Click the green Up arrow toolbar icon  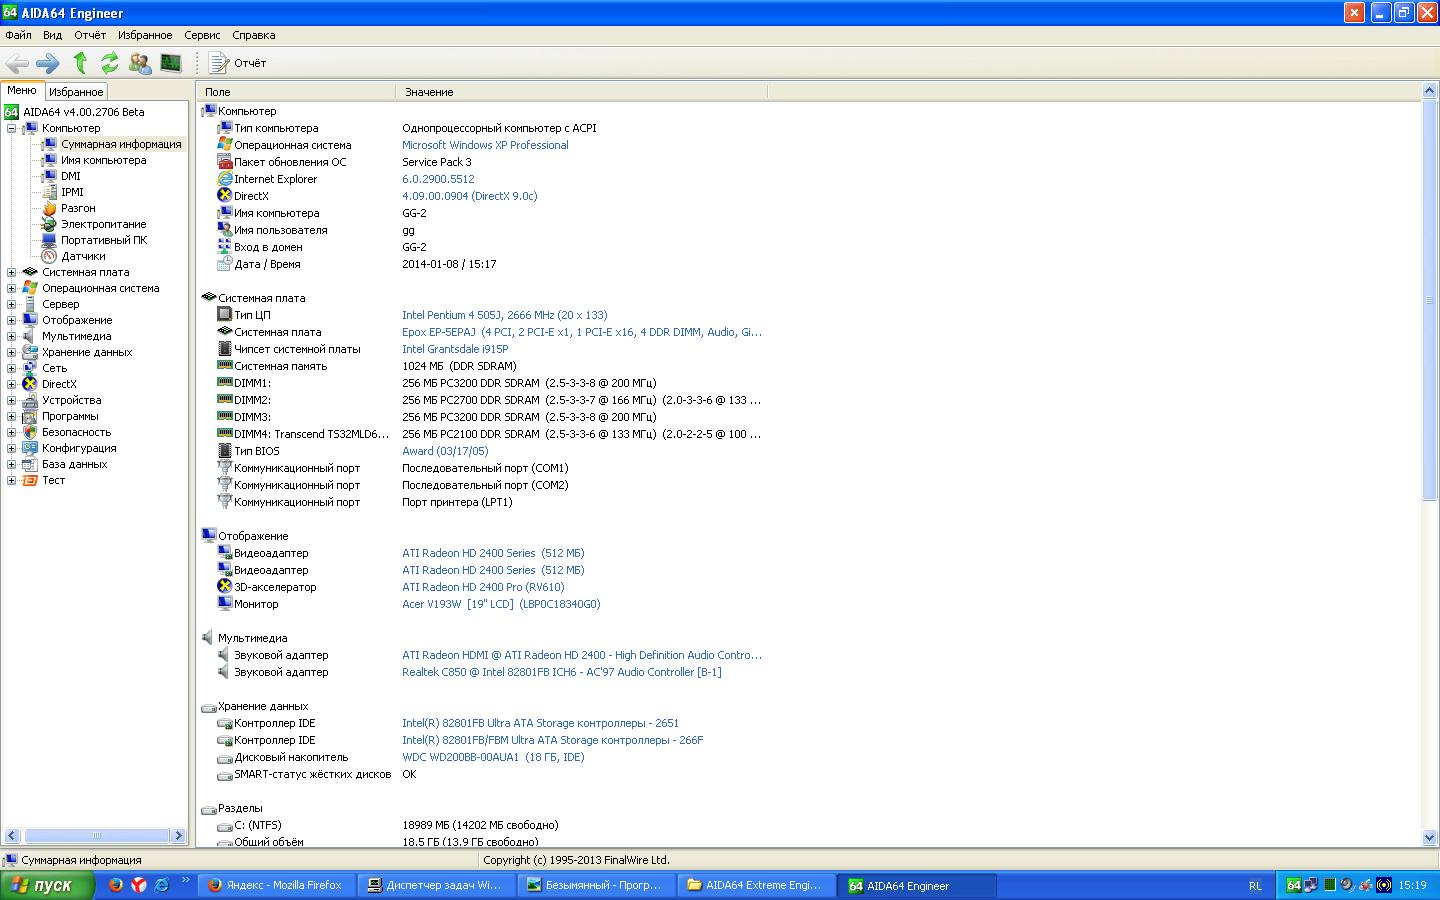coord(80,63)
